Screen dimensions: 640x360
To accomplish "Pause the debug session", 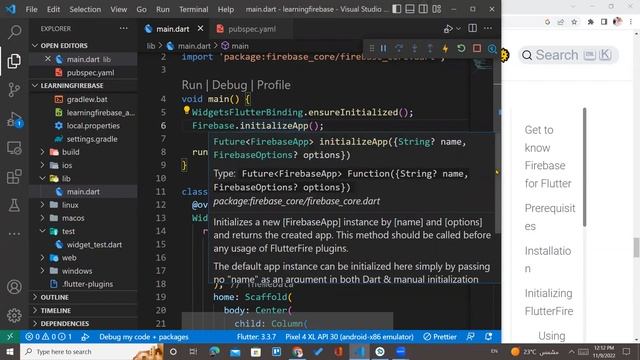I will tap(383, 49).
